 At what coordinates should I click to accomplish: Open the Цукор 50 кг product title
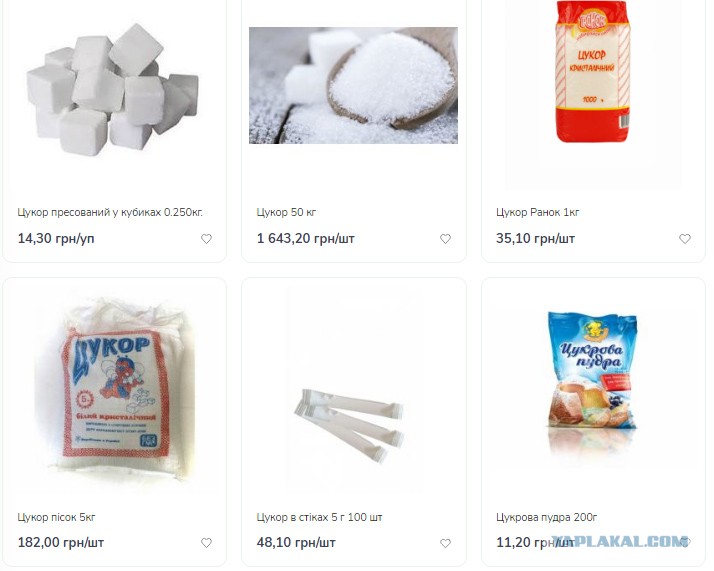click(x=286, y=212)
